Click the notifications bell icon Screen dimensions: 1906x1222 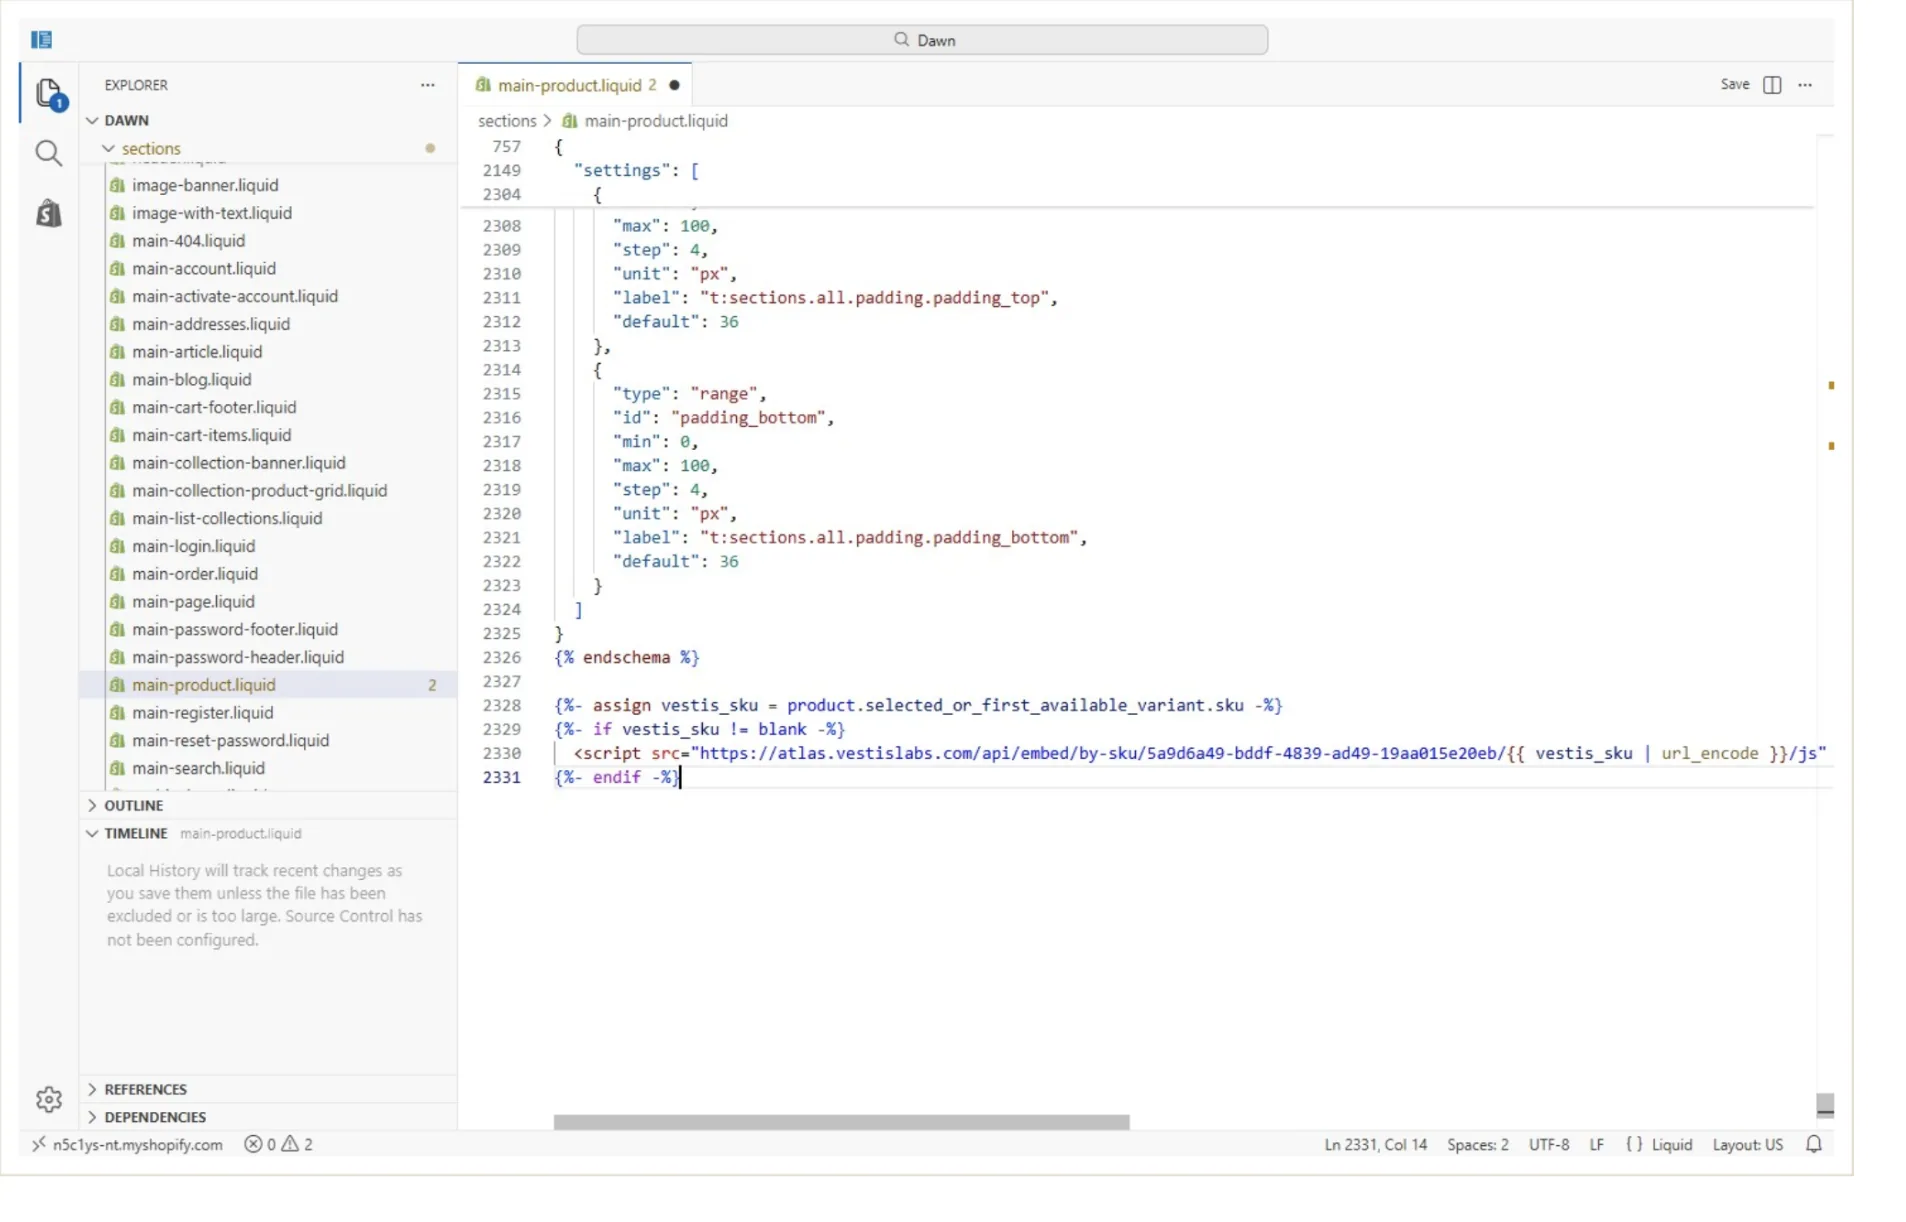click(x=1814, y=1144)
